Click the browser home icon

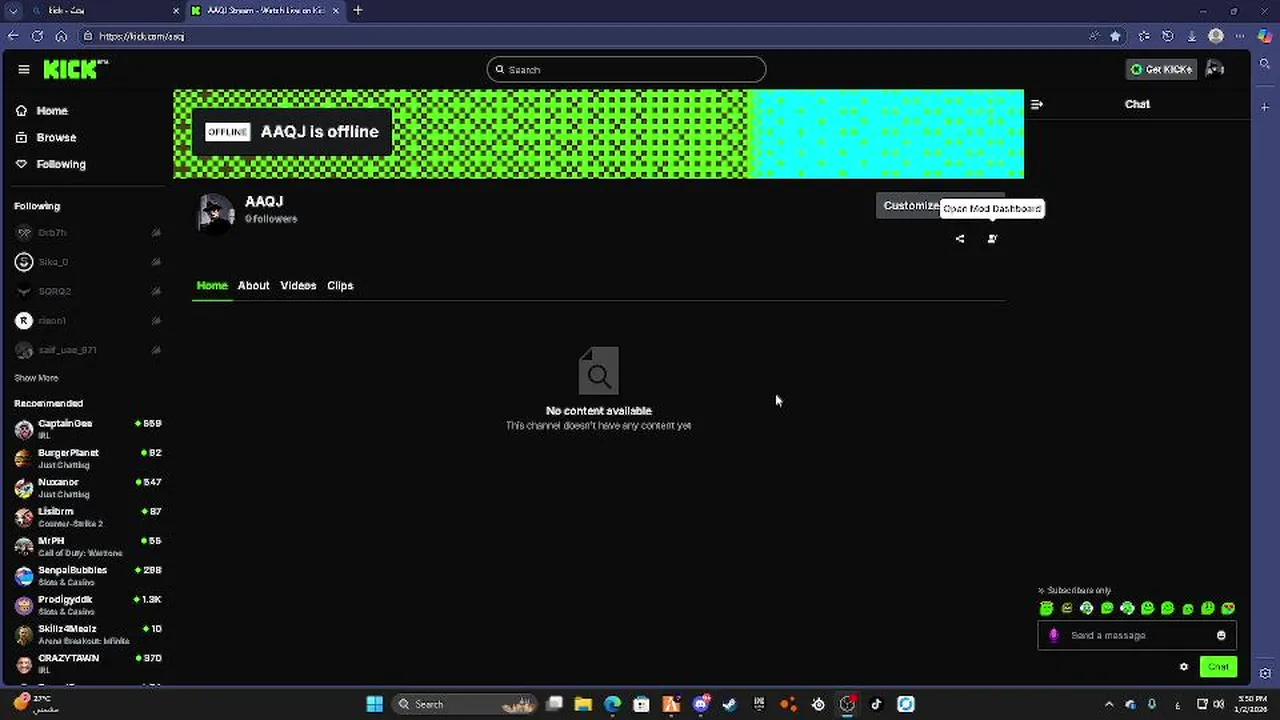click(x=61, y=36)
